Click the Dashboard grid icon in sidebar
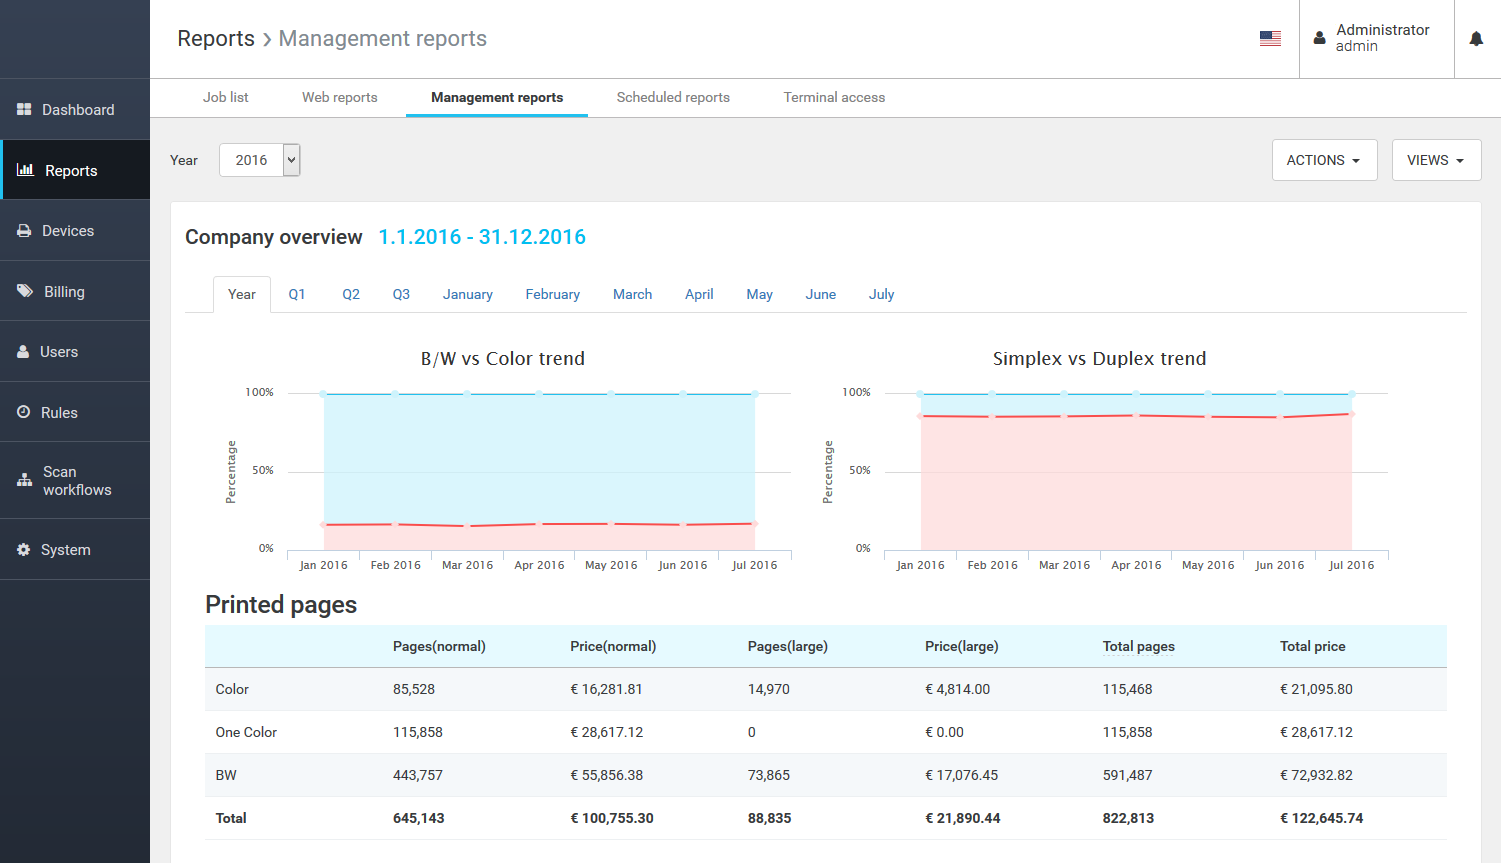 pos(24,110)
